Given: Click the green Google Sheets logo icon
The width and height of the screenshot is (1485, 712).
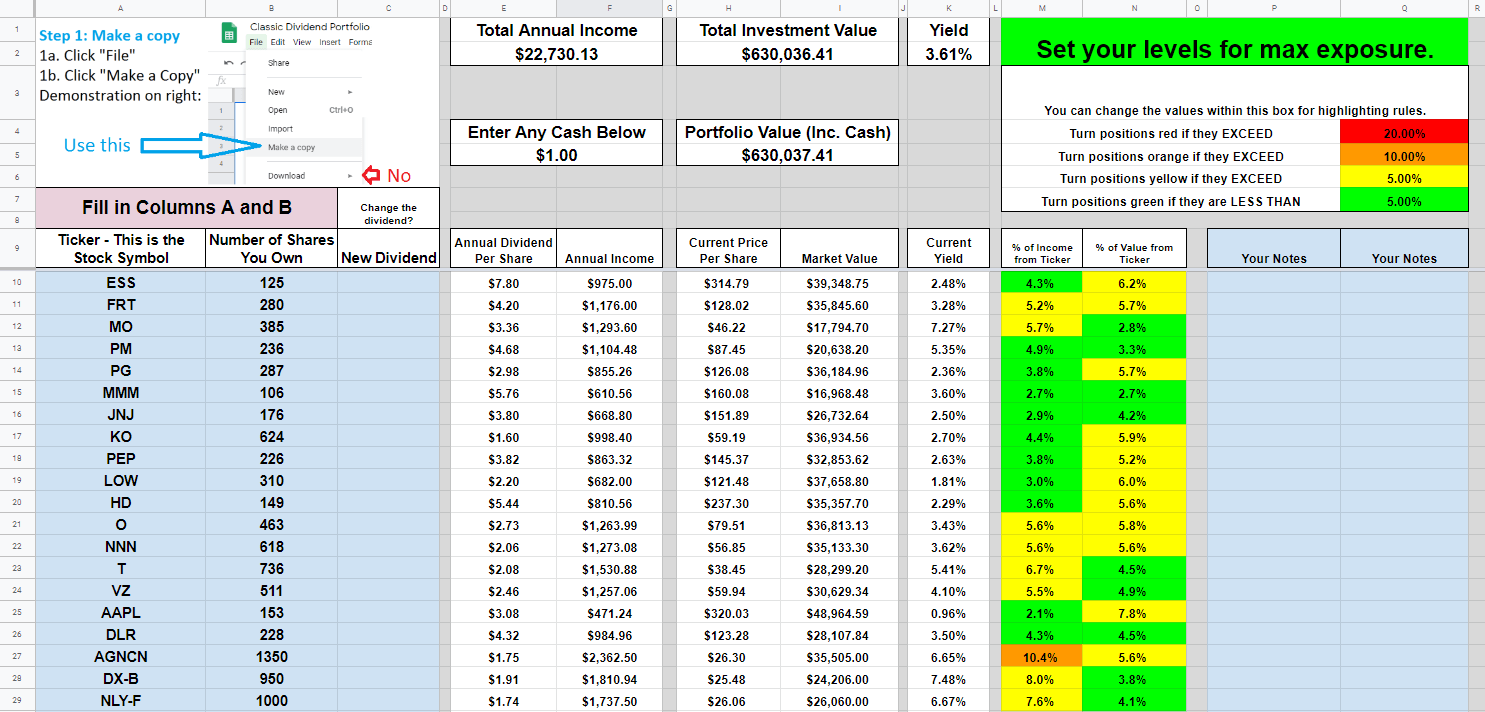Looking at the screenshot, I should coord(229,35).
